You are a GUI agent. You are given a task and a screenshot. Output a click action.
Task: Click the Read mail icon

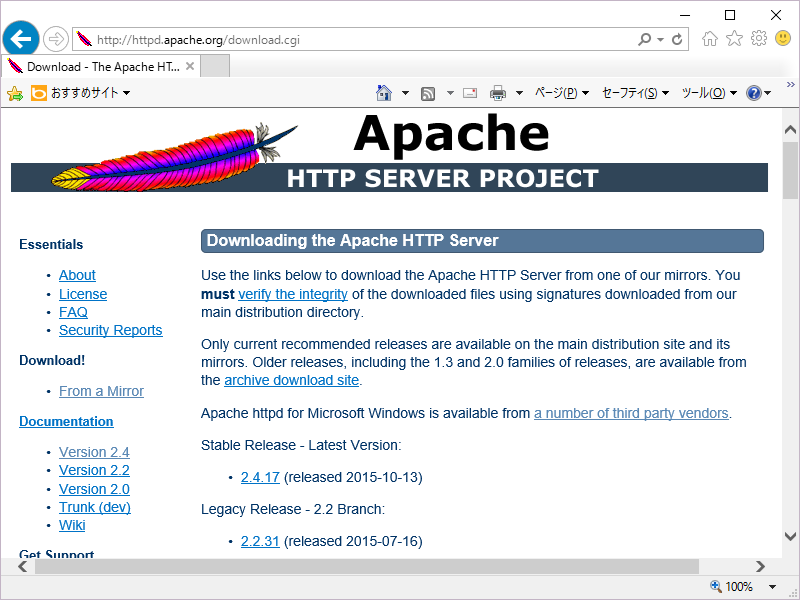[470, 93]
